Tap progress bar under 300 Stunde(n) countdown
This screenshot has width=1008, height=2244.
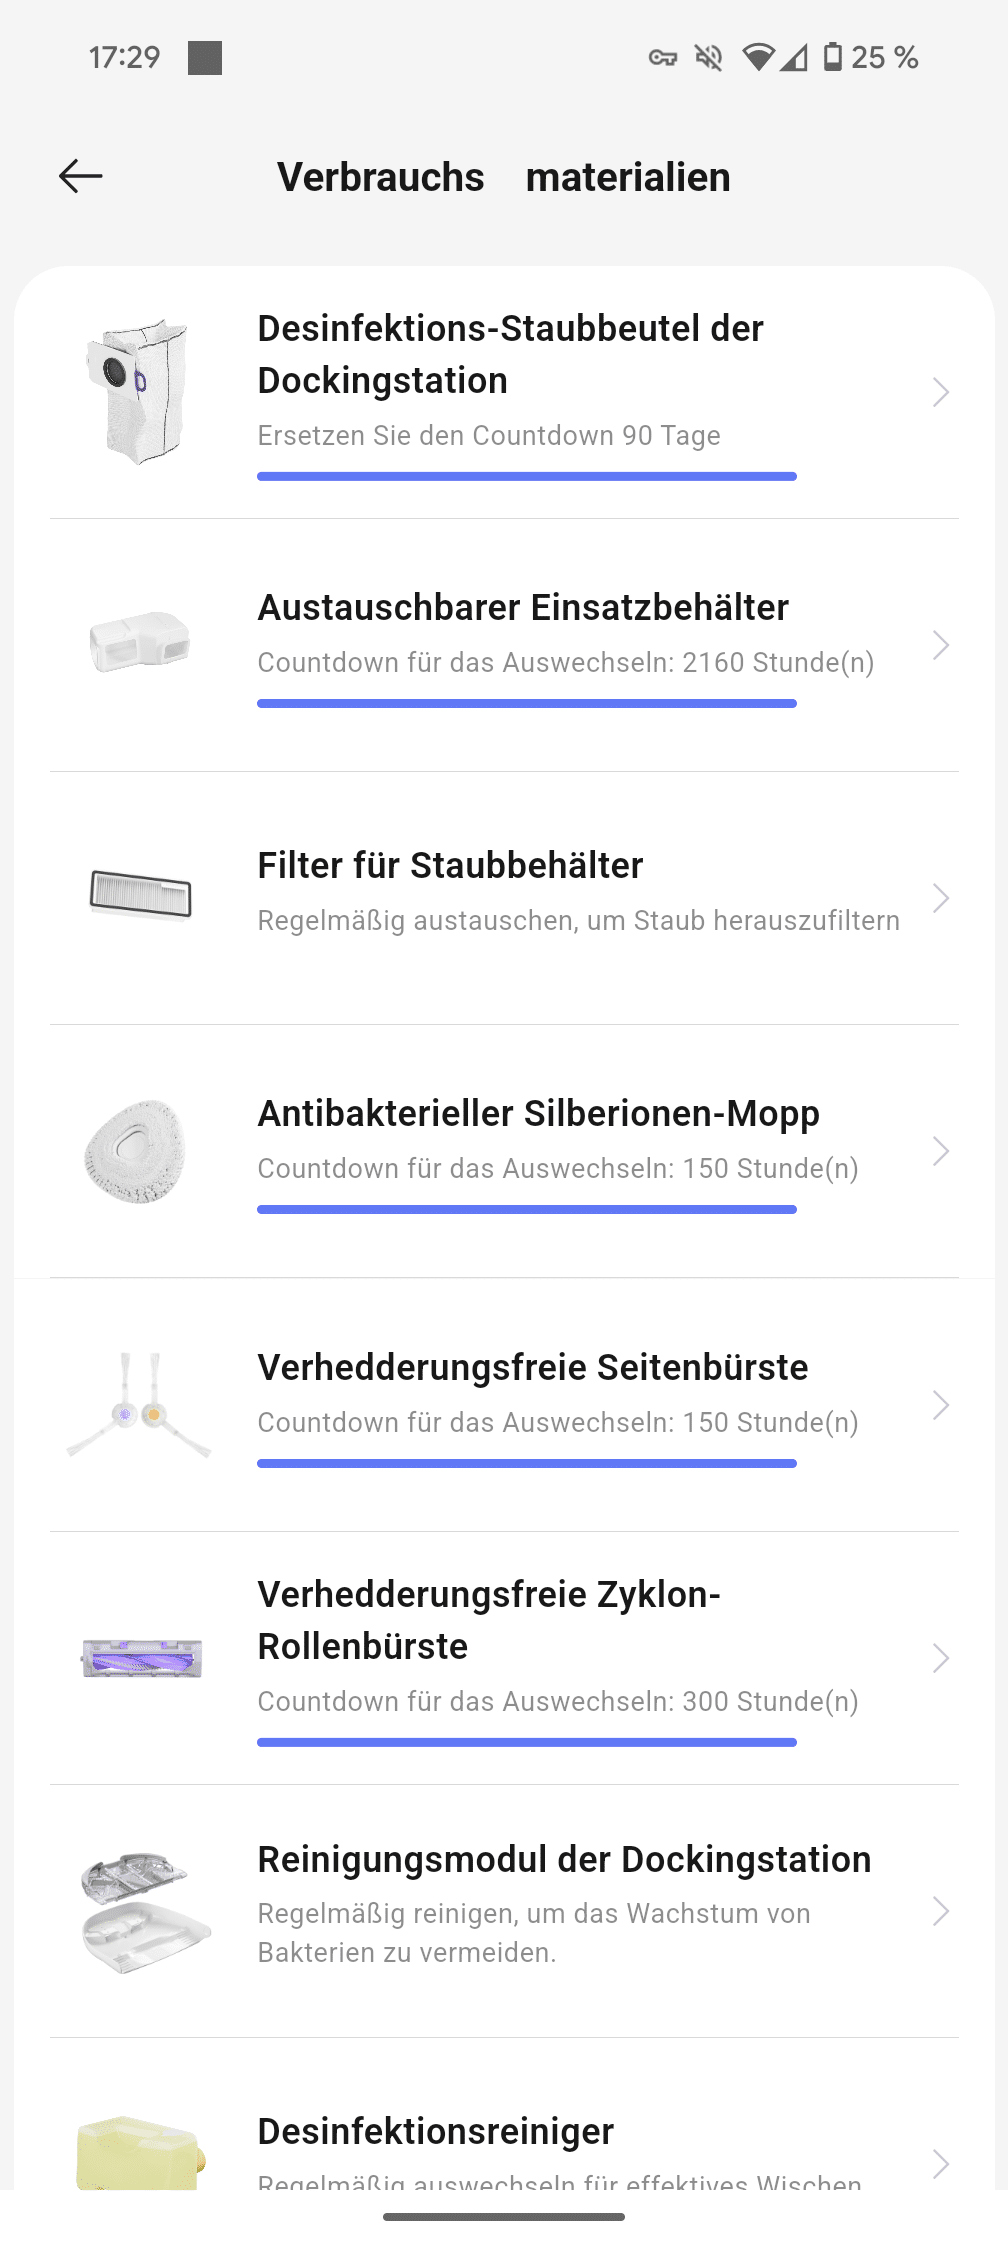point(526,1743)
